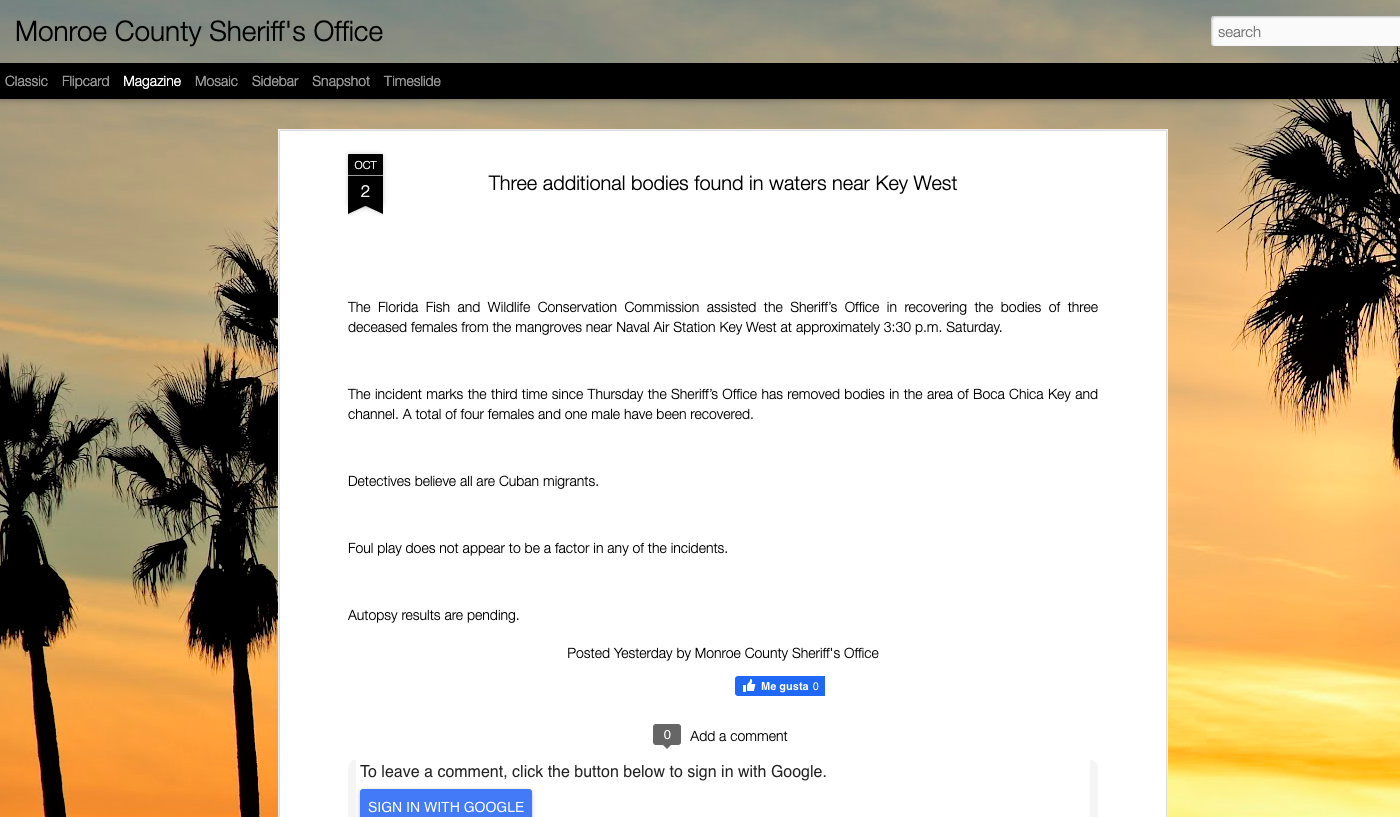Viewport: 1400px width, 817px height.
Task: Switch to Classic view
Action: 26,81
